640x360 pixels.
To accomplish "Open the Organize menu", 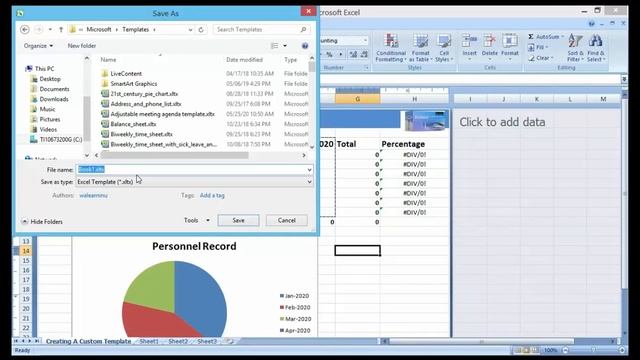I will pyautogui.click(x=38, y=46).
